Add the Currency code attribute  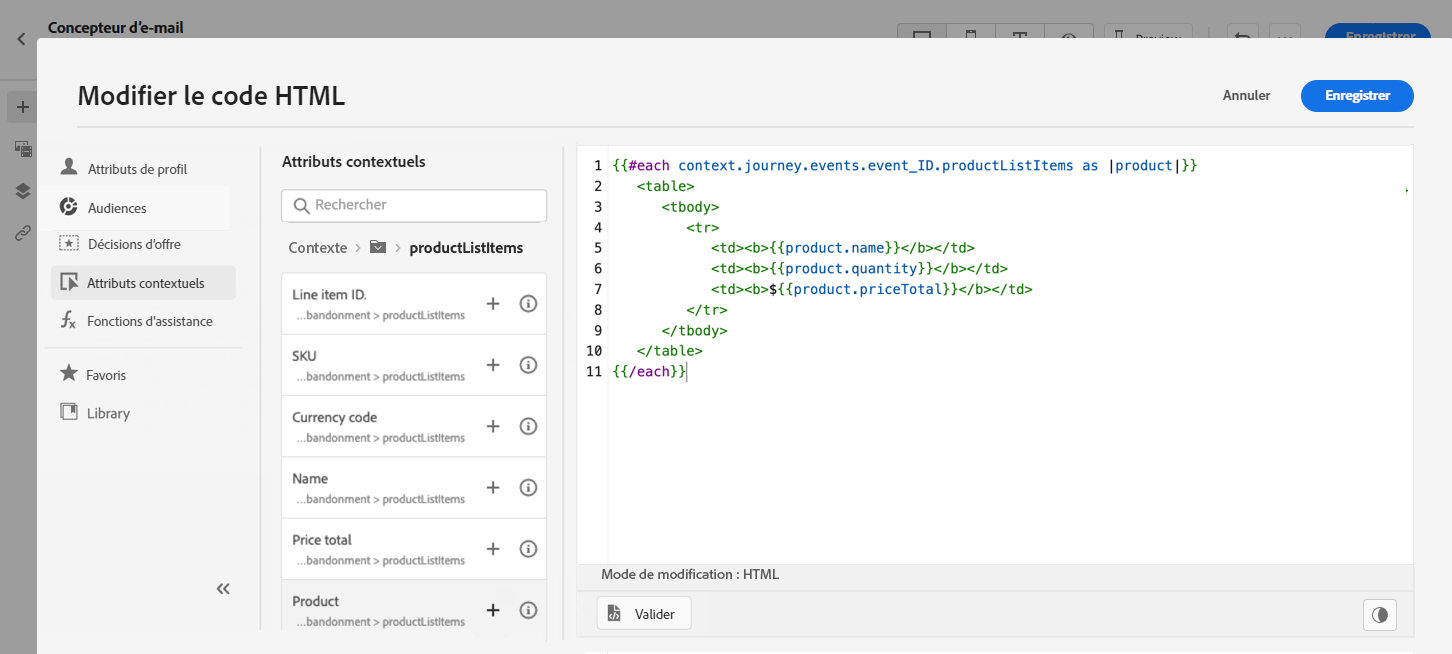tap(493, 426)
